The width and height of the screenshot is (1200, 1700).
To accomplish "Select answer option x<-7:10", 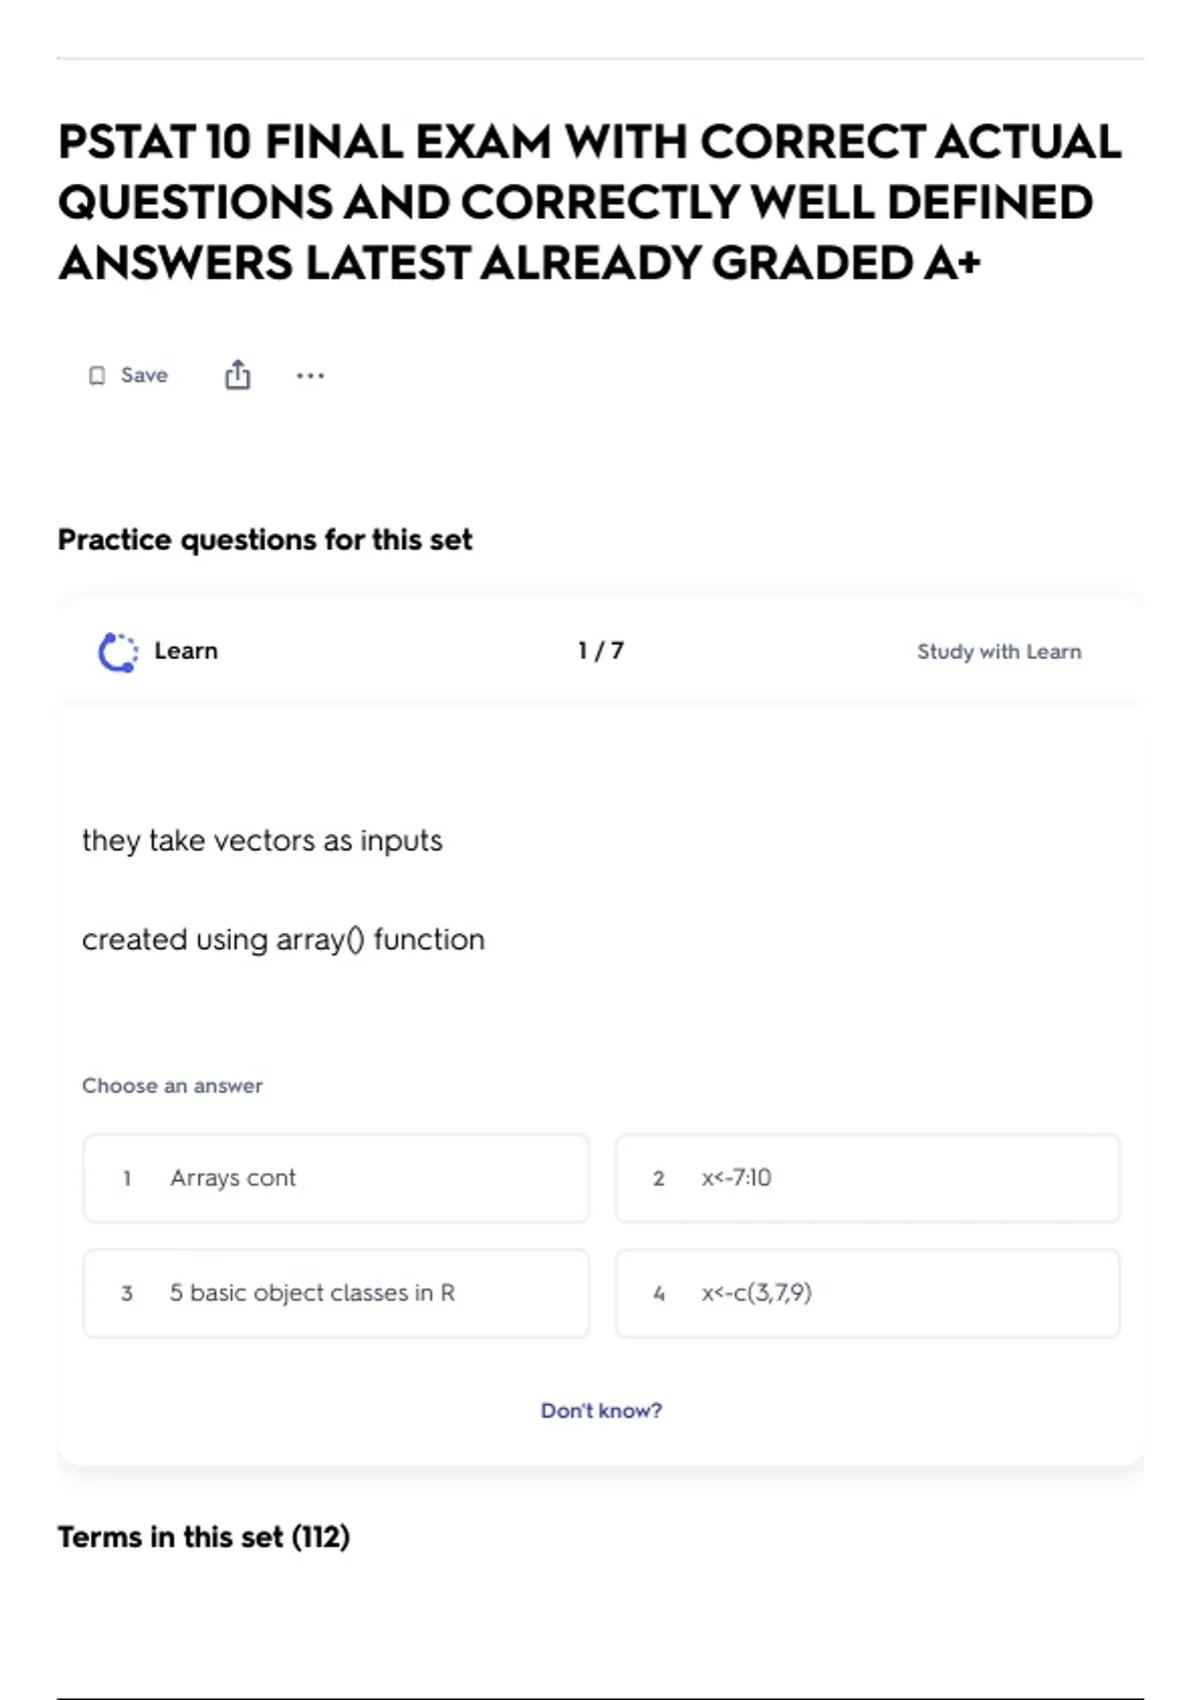I will (x=868, y=1178).
